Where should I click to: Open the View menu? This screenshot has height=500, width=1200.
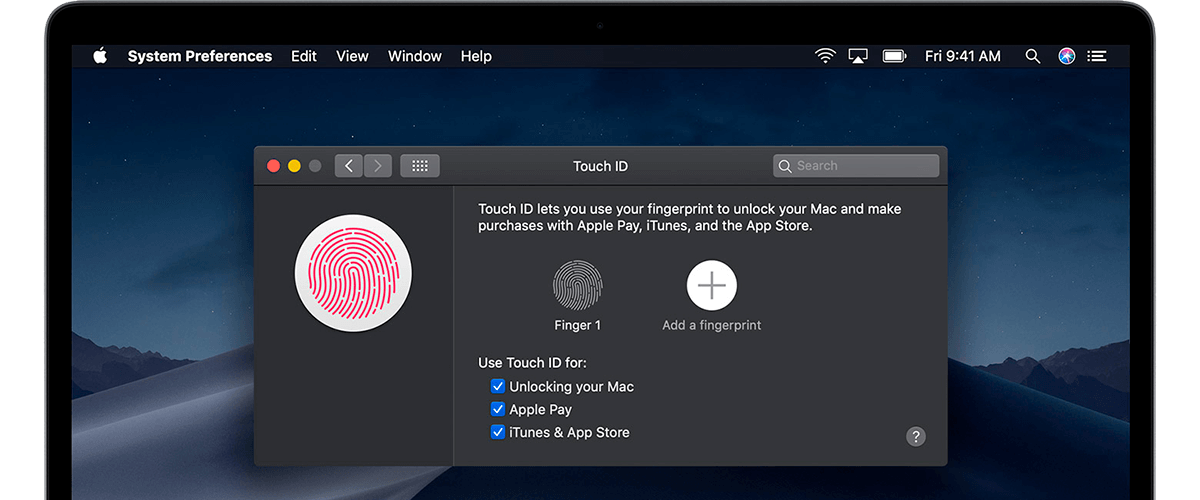pyautogui.click(x=352, y=56)
